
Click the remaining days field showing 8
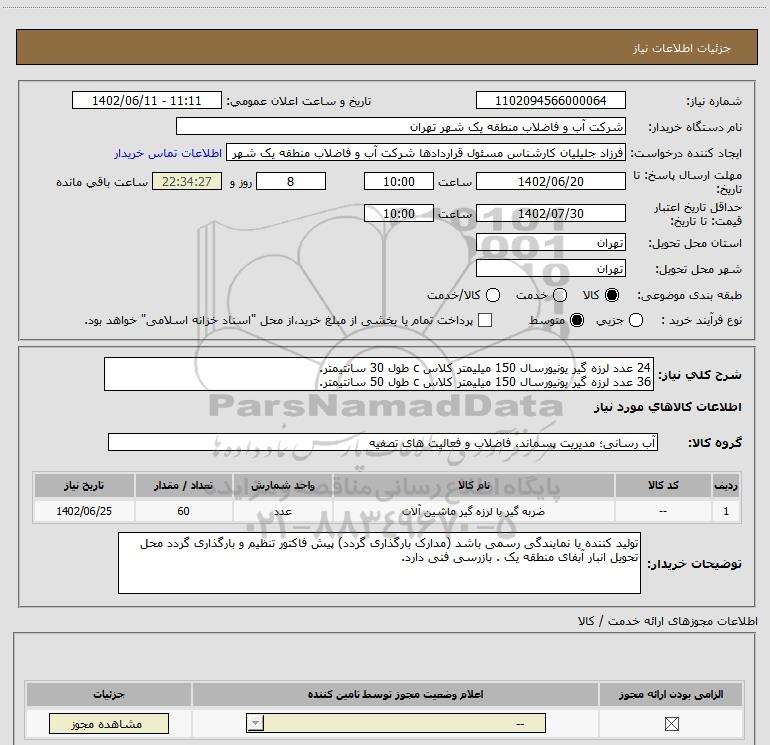click(291, 181)
